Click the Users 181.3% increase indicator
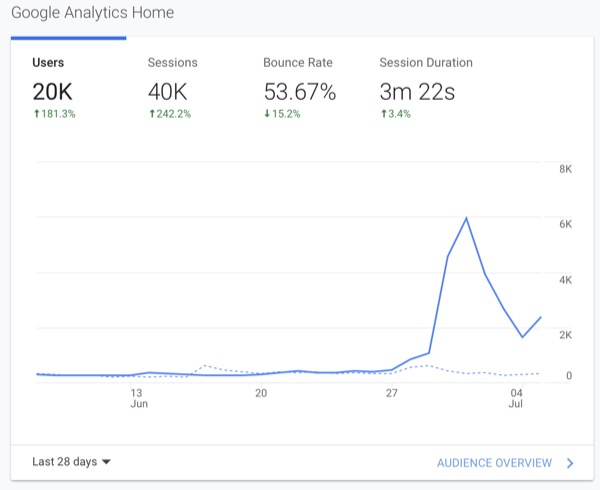The width and height of the screenshot is (600, 490). tap(54, 114)
